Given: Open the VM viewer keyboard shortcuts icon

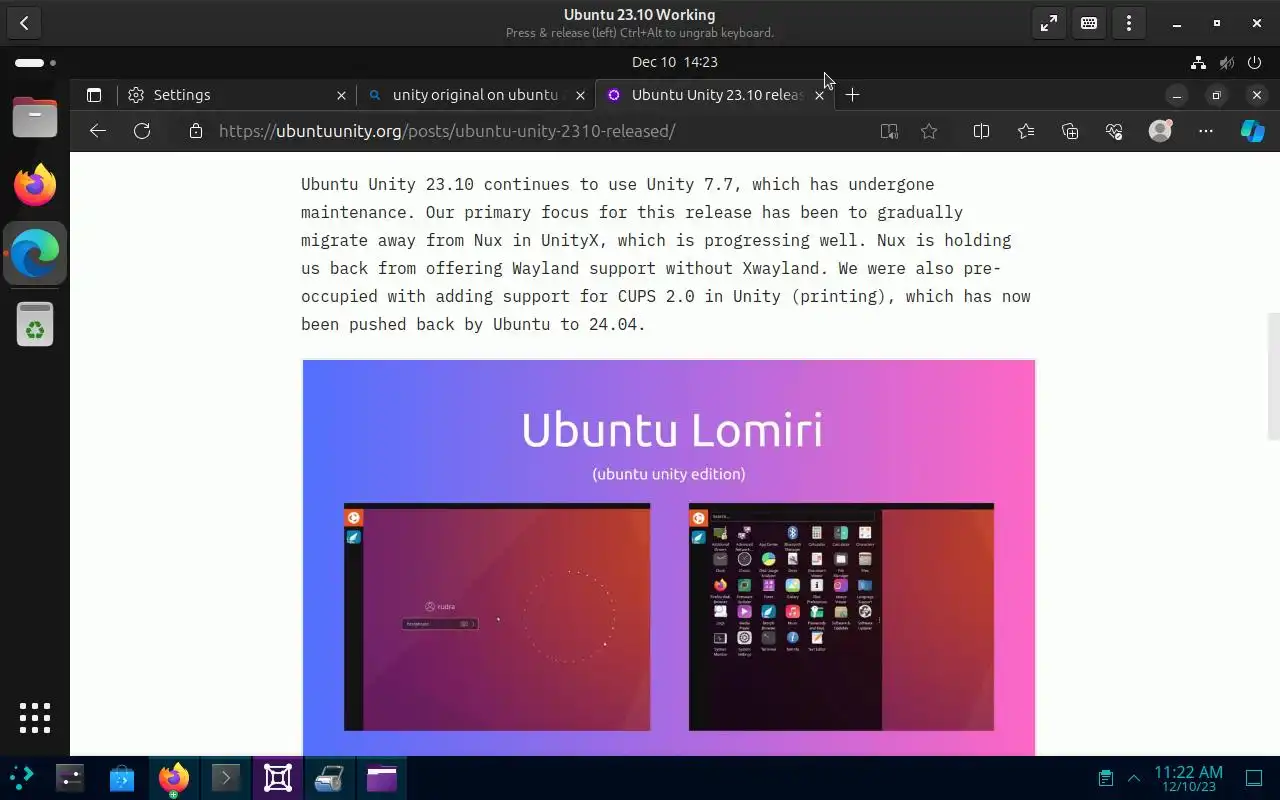Looking at the screenshot, I should pos(1089,23).
